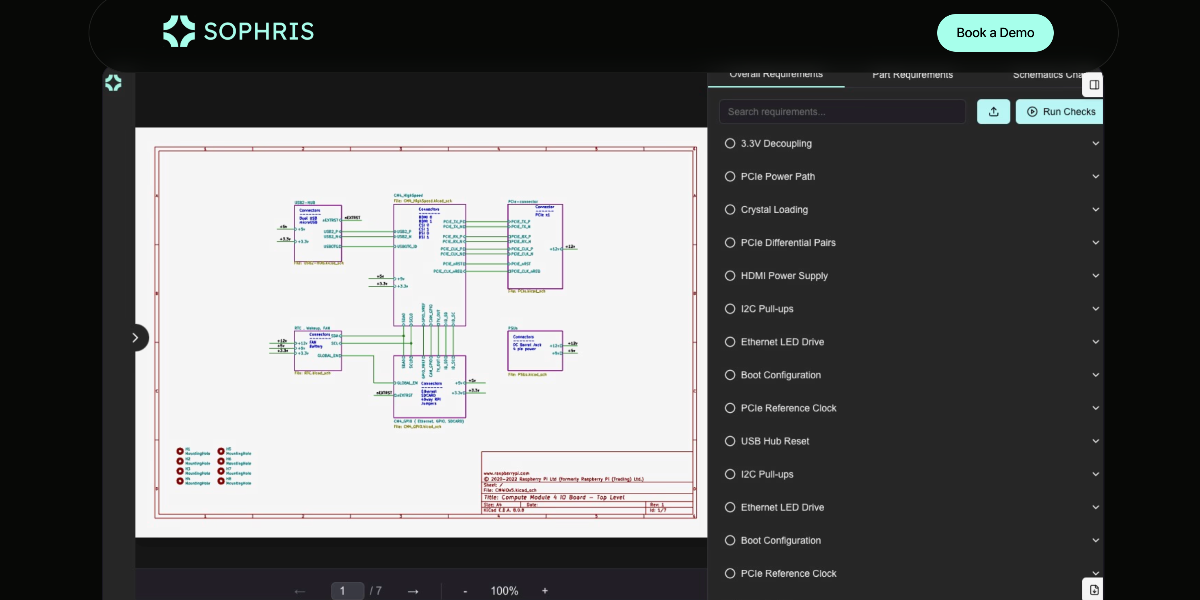Screen dimensions: 1200x600
Task: Expand the PCIe Power Path chevron
Action: (x=1095, y=177)
